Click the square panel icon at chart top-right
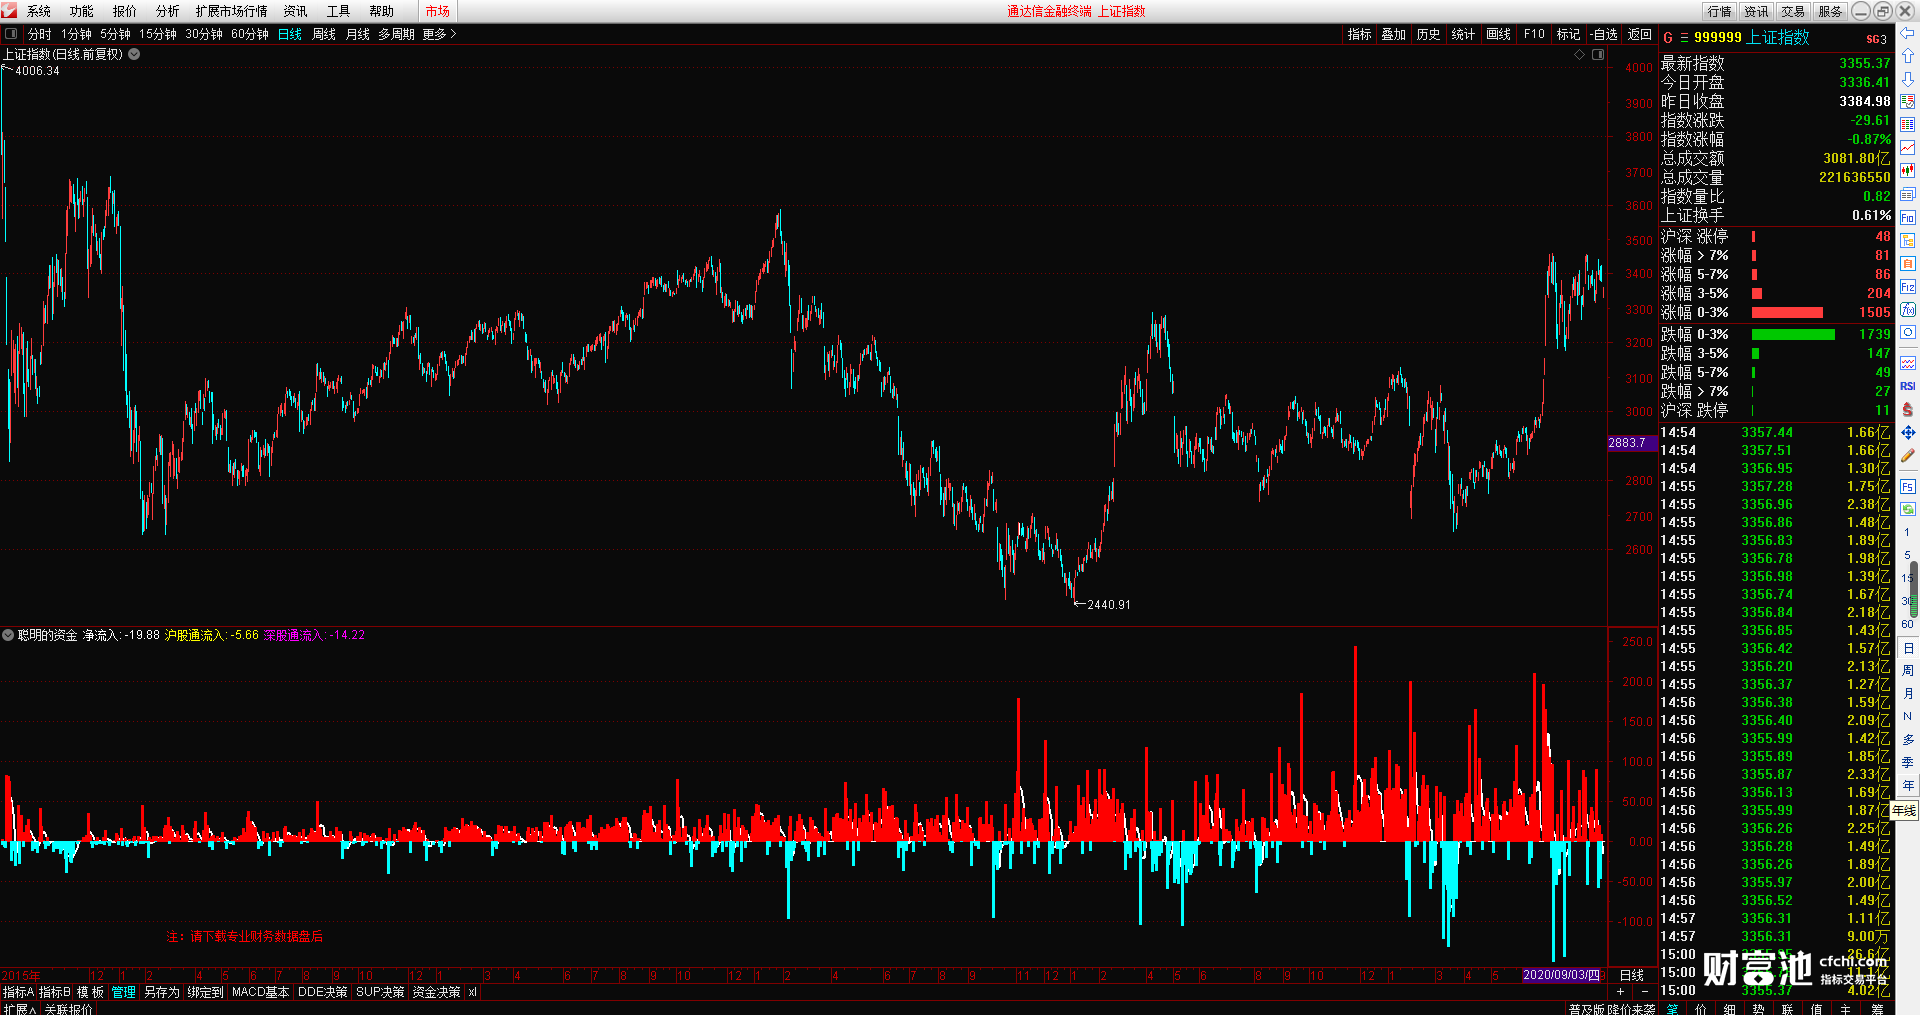The image size is (1920, 1015). 1598,55
